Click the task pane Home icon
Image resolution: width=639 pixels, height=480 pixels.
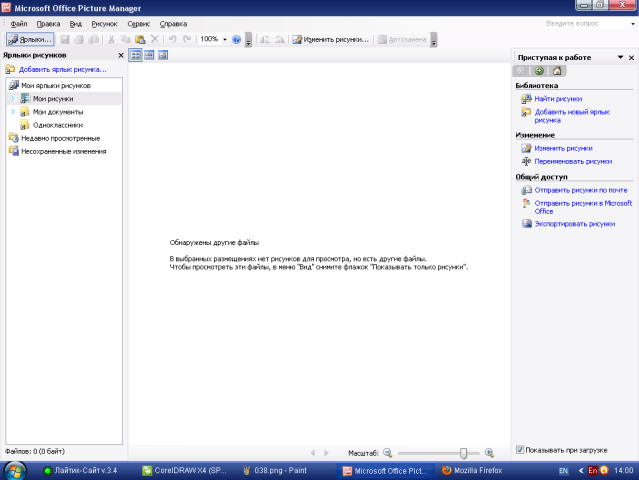[x=557, y=71]
